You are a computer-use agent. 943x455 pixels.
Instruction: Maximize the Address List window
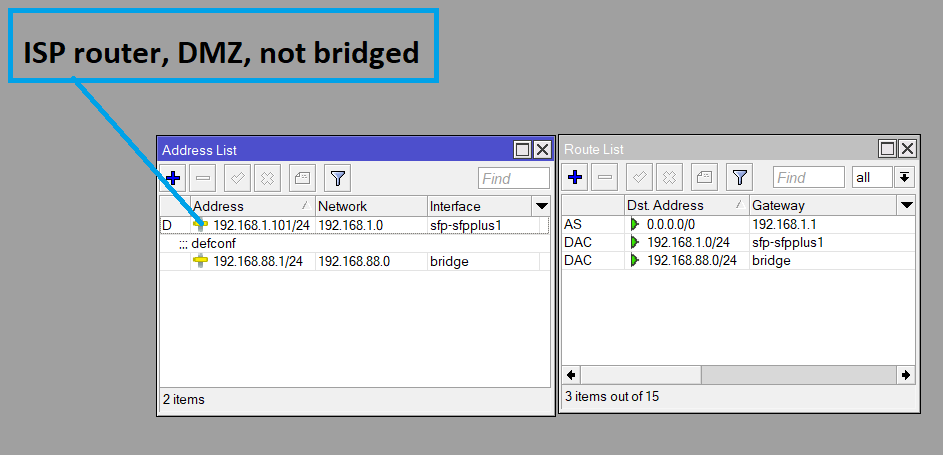pyautogui.click(x=523, y=150)
